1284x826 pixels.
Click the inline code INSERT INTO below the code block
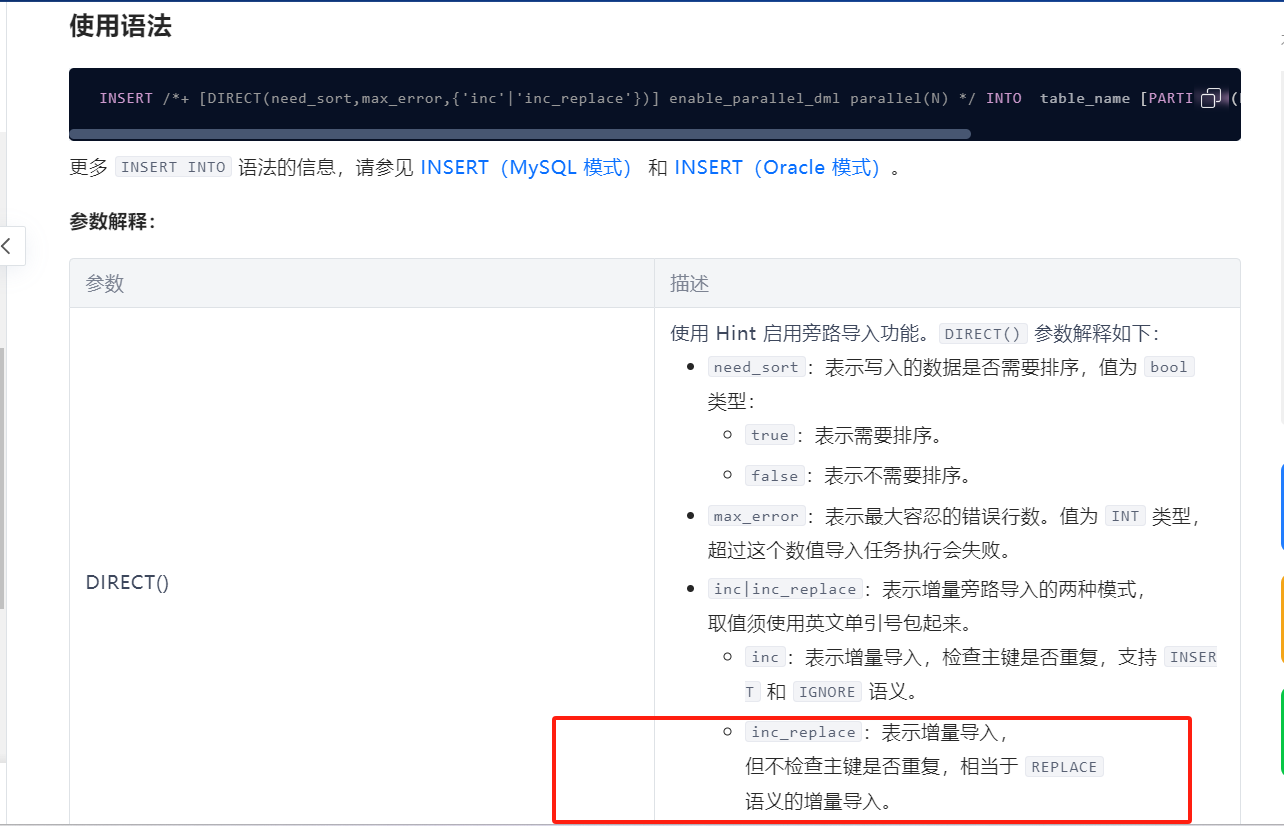[x=173, y=167]
